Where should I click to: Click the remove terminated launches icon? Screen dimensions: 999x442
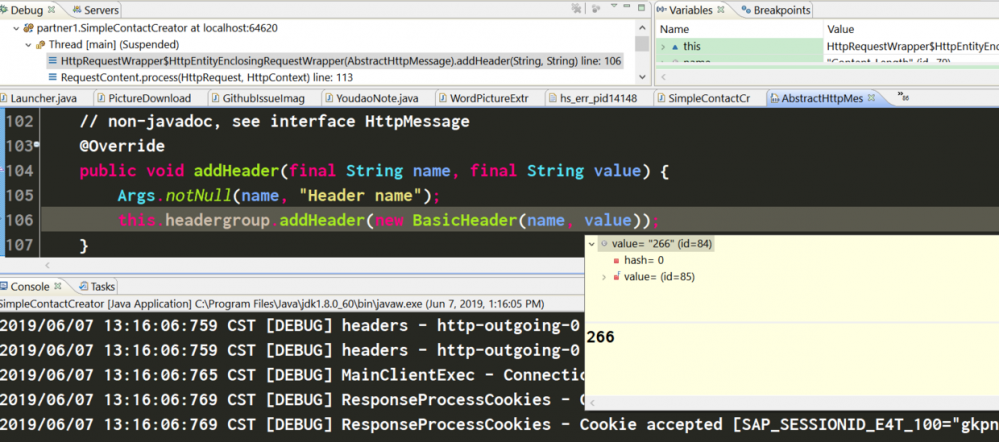coord(577,8)
